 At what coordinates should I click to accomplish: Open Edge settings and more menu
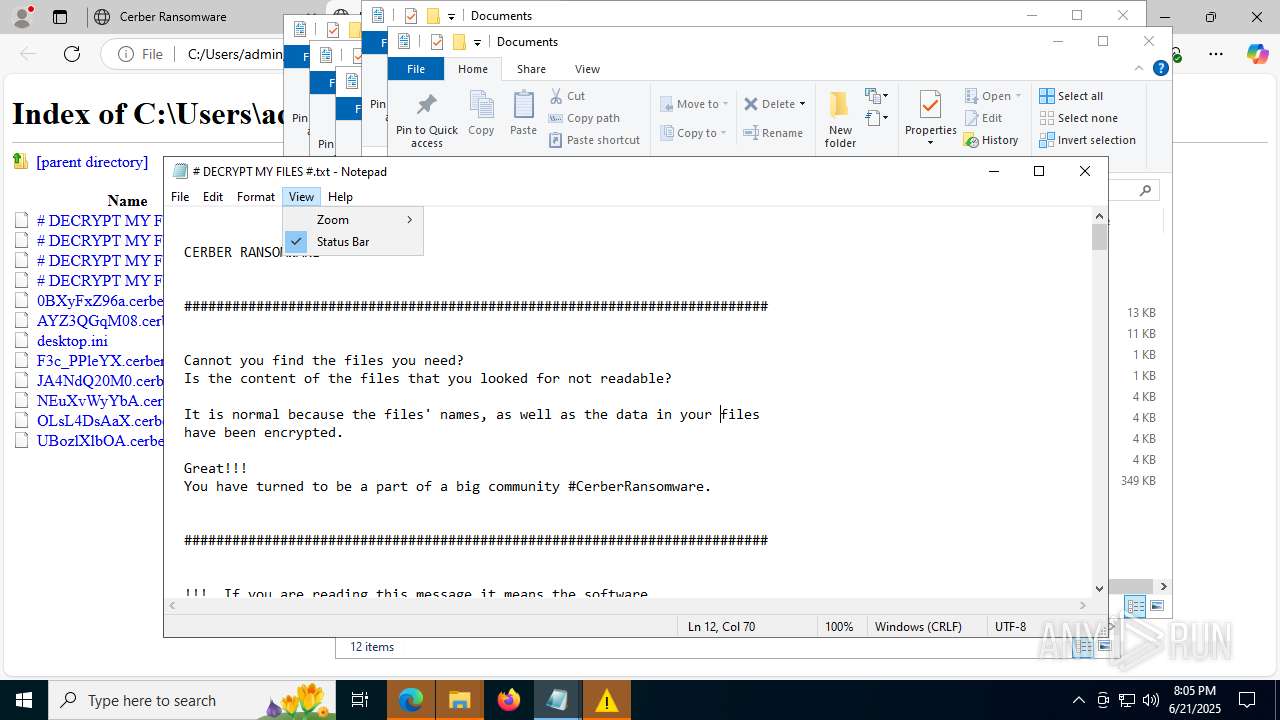pos(1216,54)
